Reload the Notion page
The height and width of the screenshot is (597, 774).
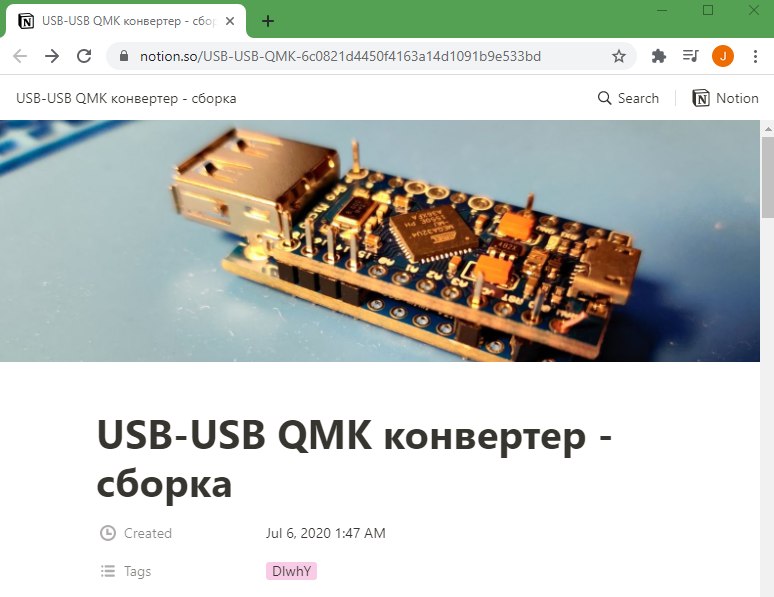pyautogui.click(x=84, y=56)
